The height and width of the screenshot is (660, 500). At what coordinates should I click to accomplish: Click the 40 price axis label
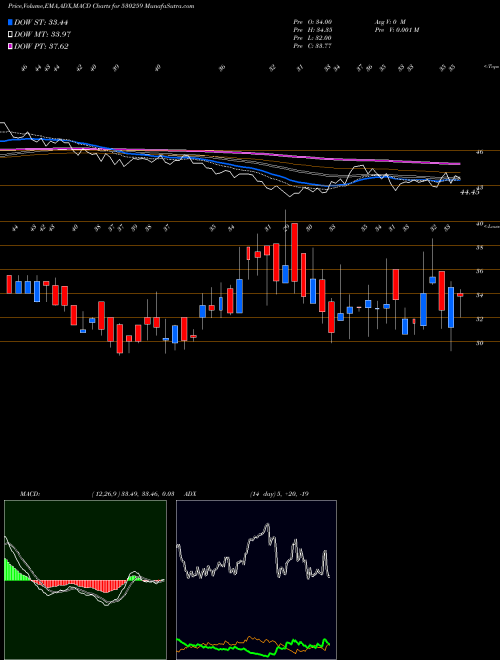(x=479, y=224)
